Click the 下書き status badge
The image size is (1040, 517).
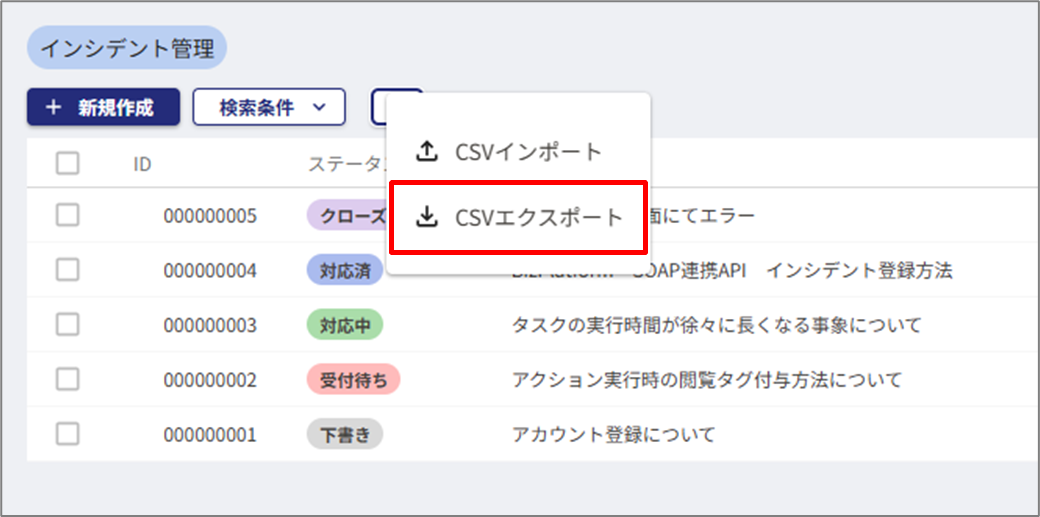click(x=344, y=434)
